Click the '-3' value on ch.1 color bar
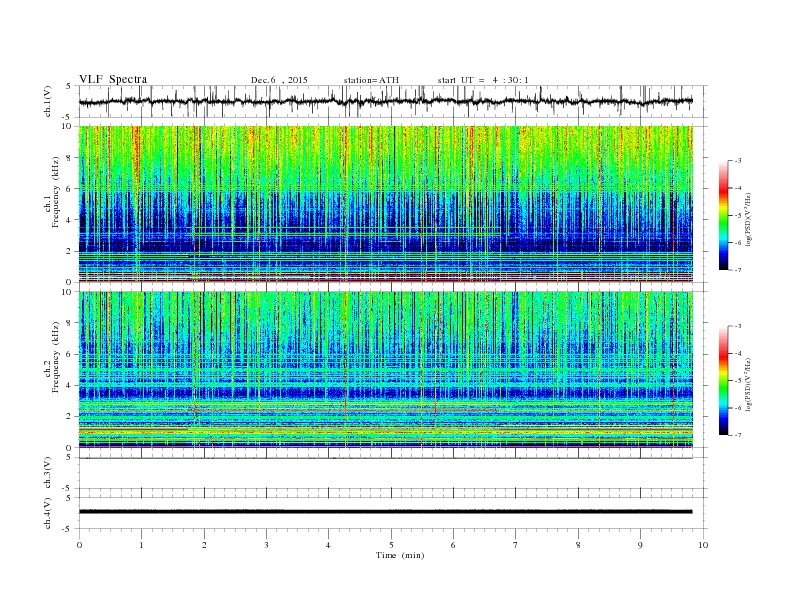792x612 pixels. click(x=738, y=161)
